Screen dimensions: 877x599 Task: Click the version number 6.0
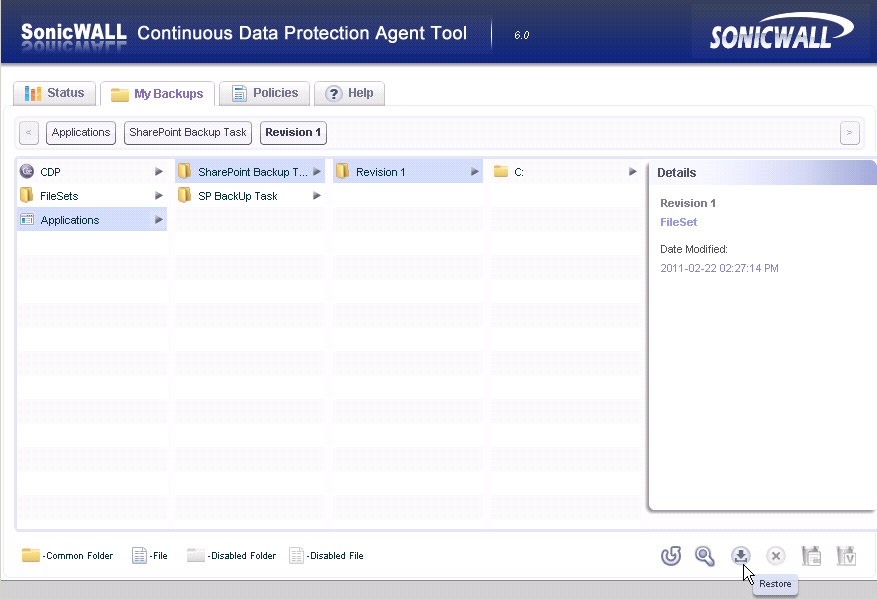click(x=521, y=35)
